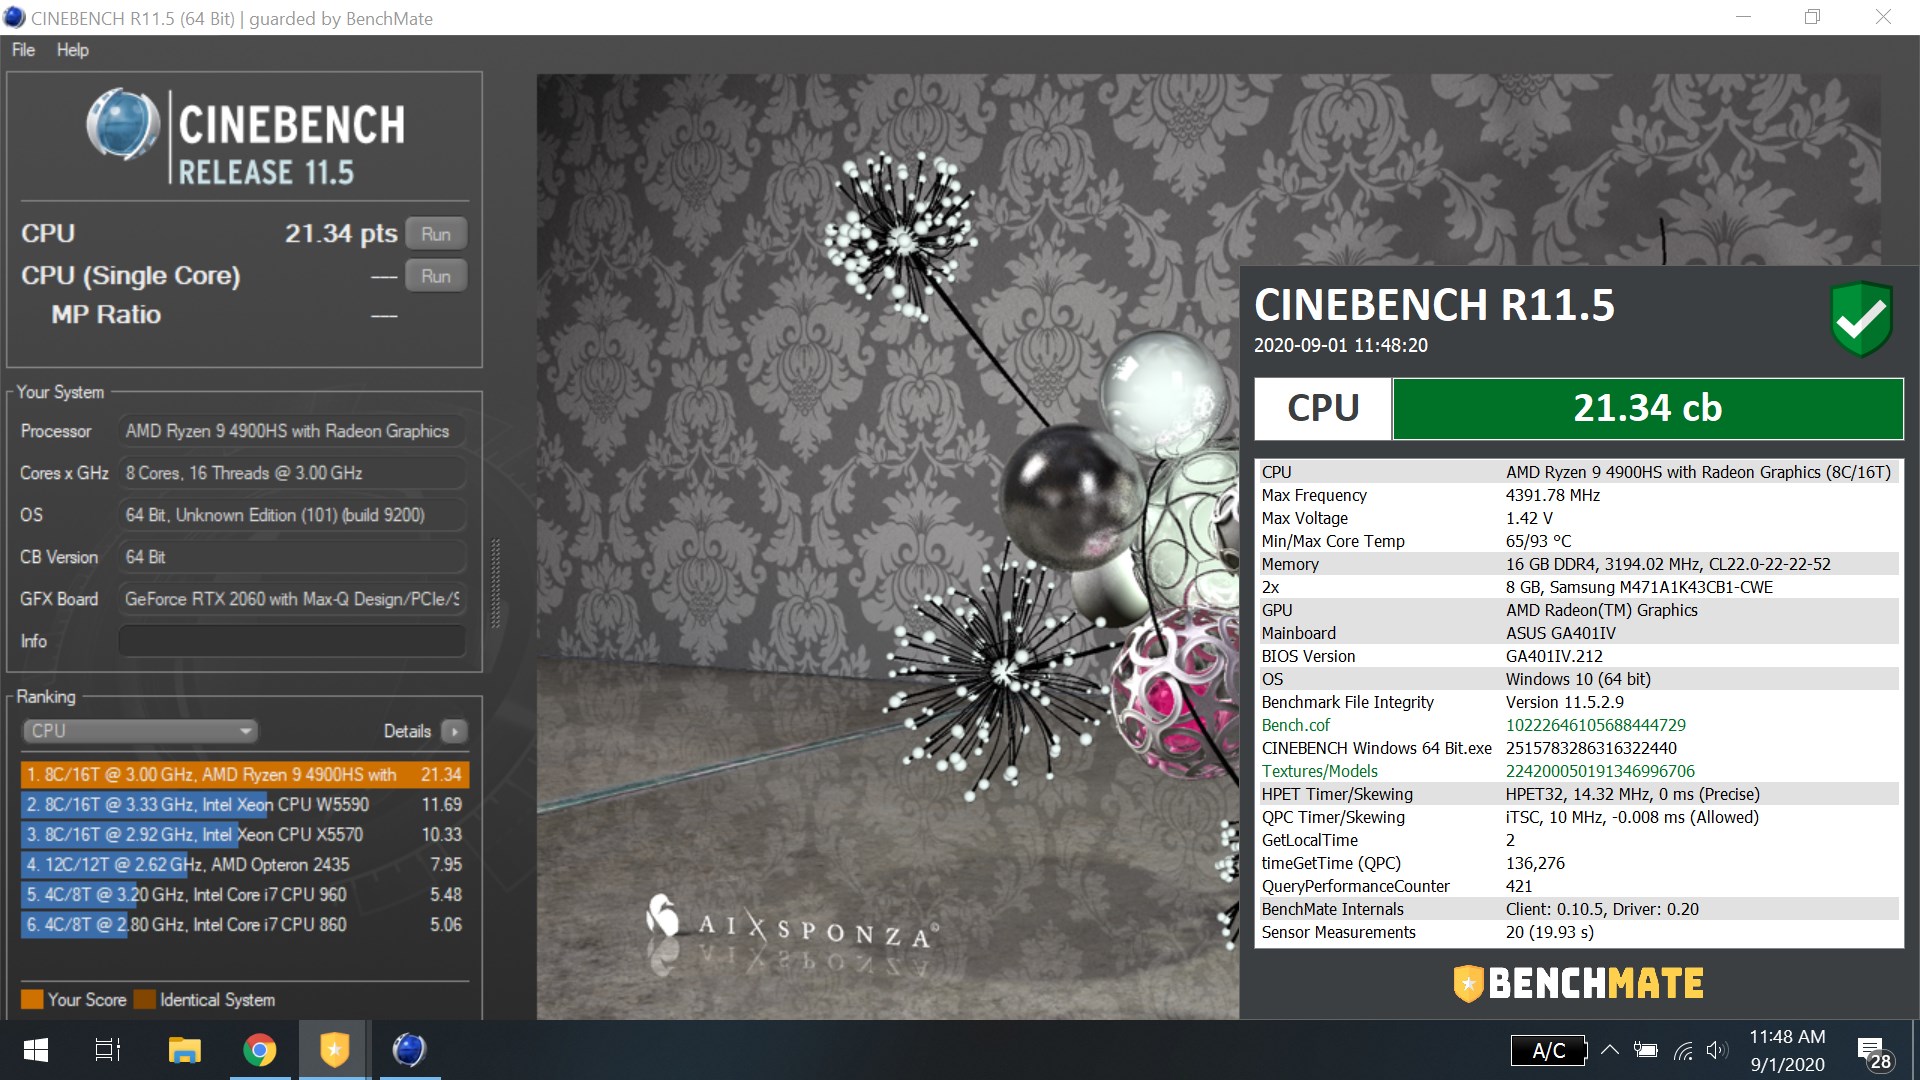Click the A/C power indicator in tray
The image size is (1920, 1080).
(1548, 1050)
